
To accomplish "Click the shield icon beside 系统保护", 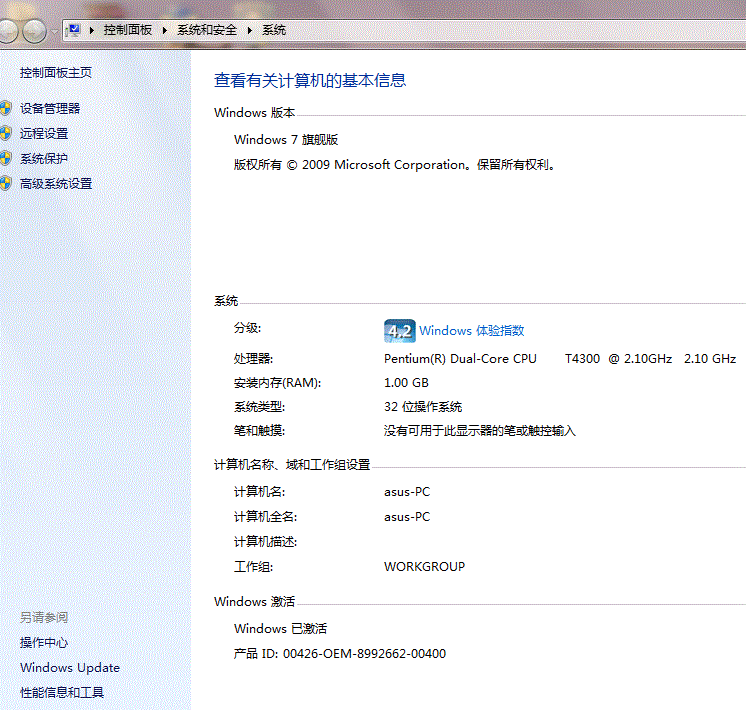I will tap(6, 158).
